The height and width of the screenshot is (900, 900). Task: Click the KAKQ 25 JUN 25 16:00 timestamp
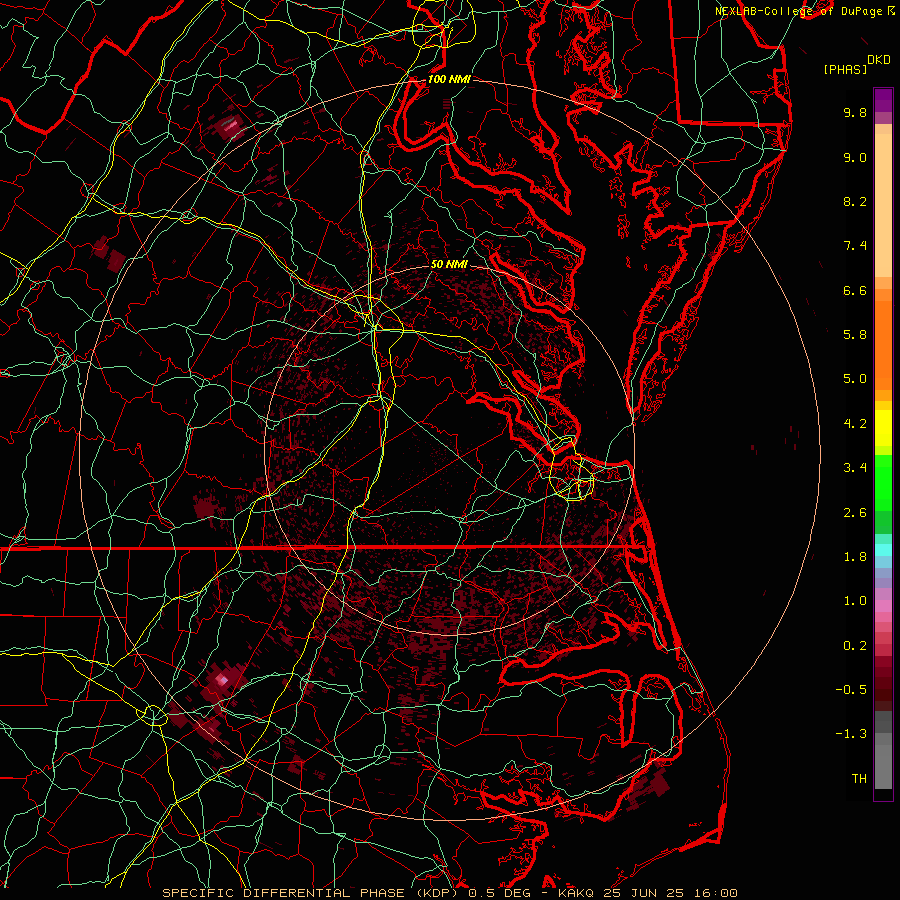(x=647, y=893)
